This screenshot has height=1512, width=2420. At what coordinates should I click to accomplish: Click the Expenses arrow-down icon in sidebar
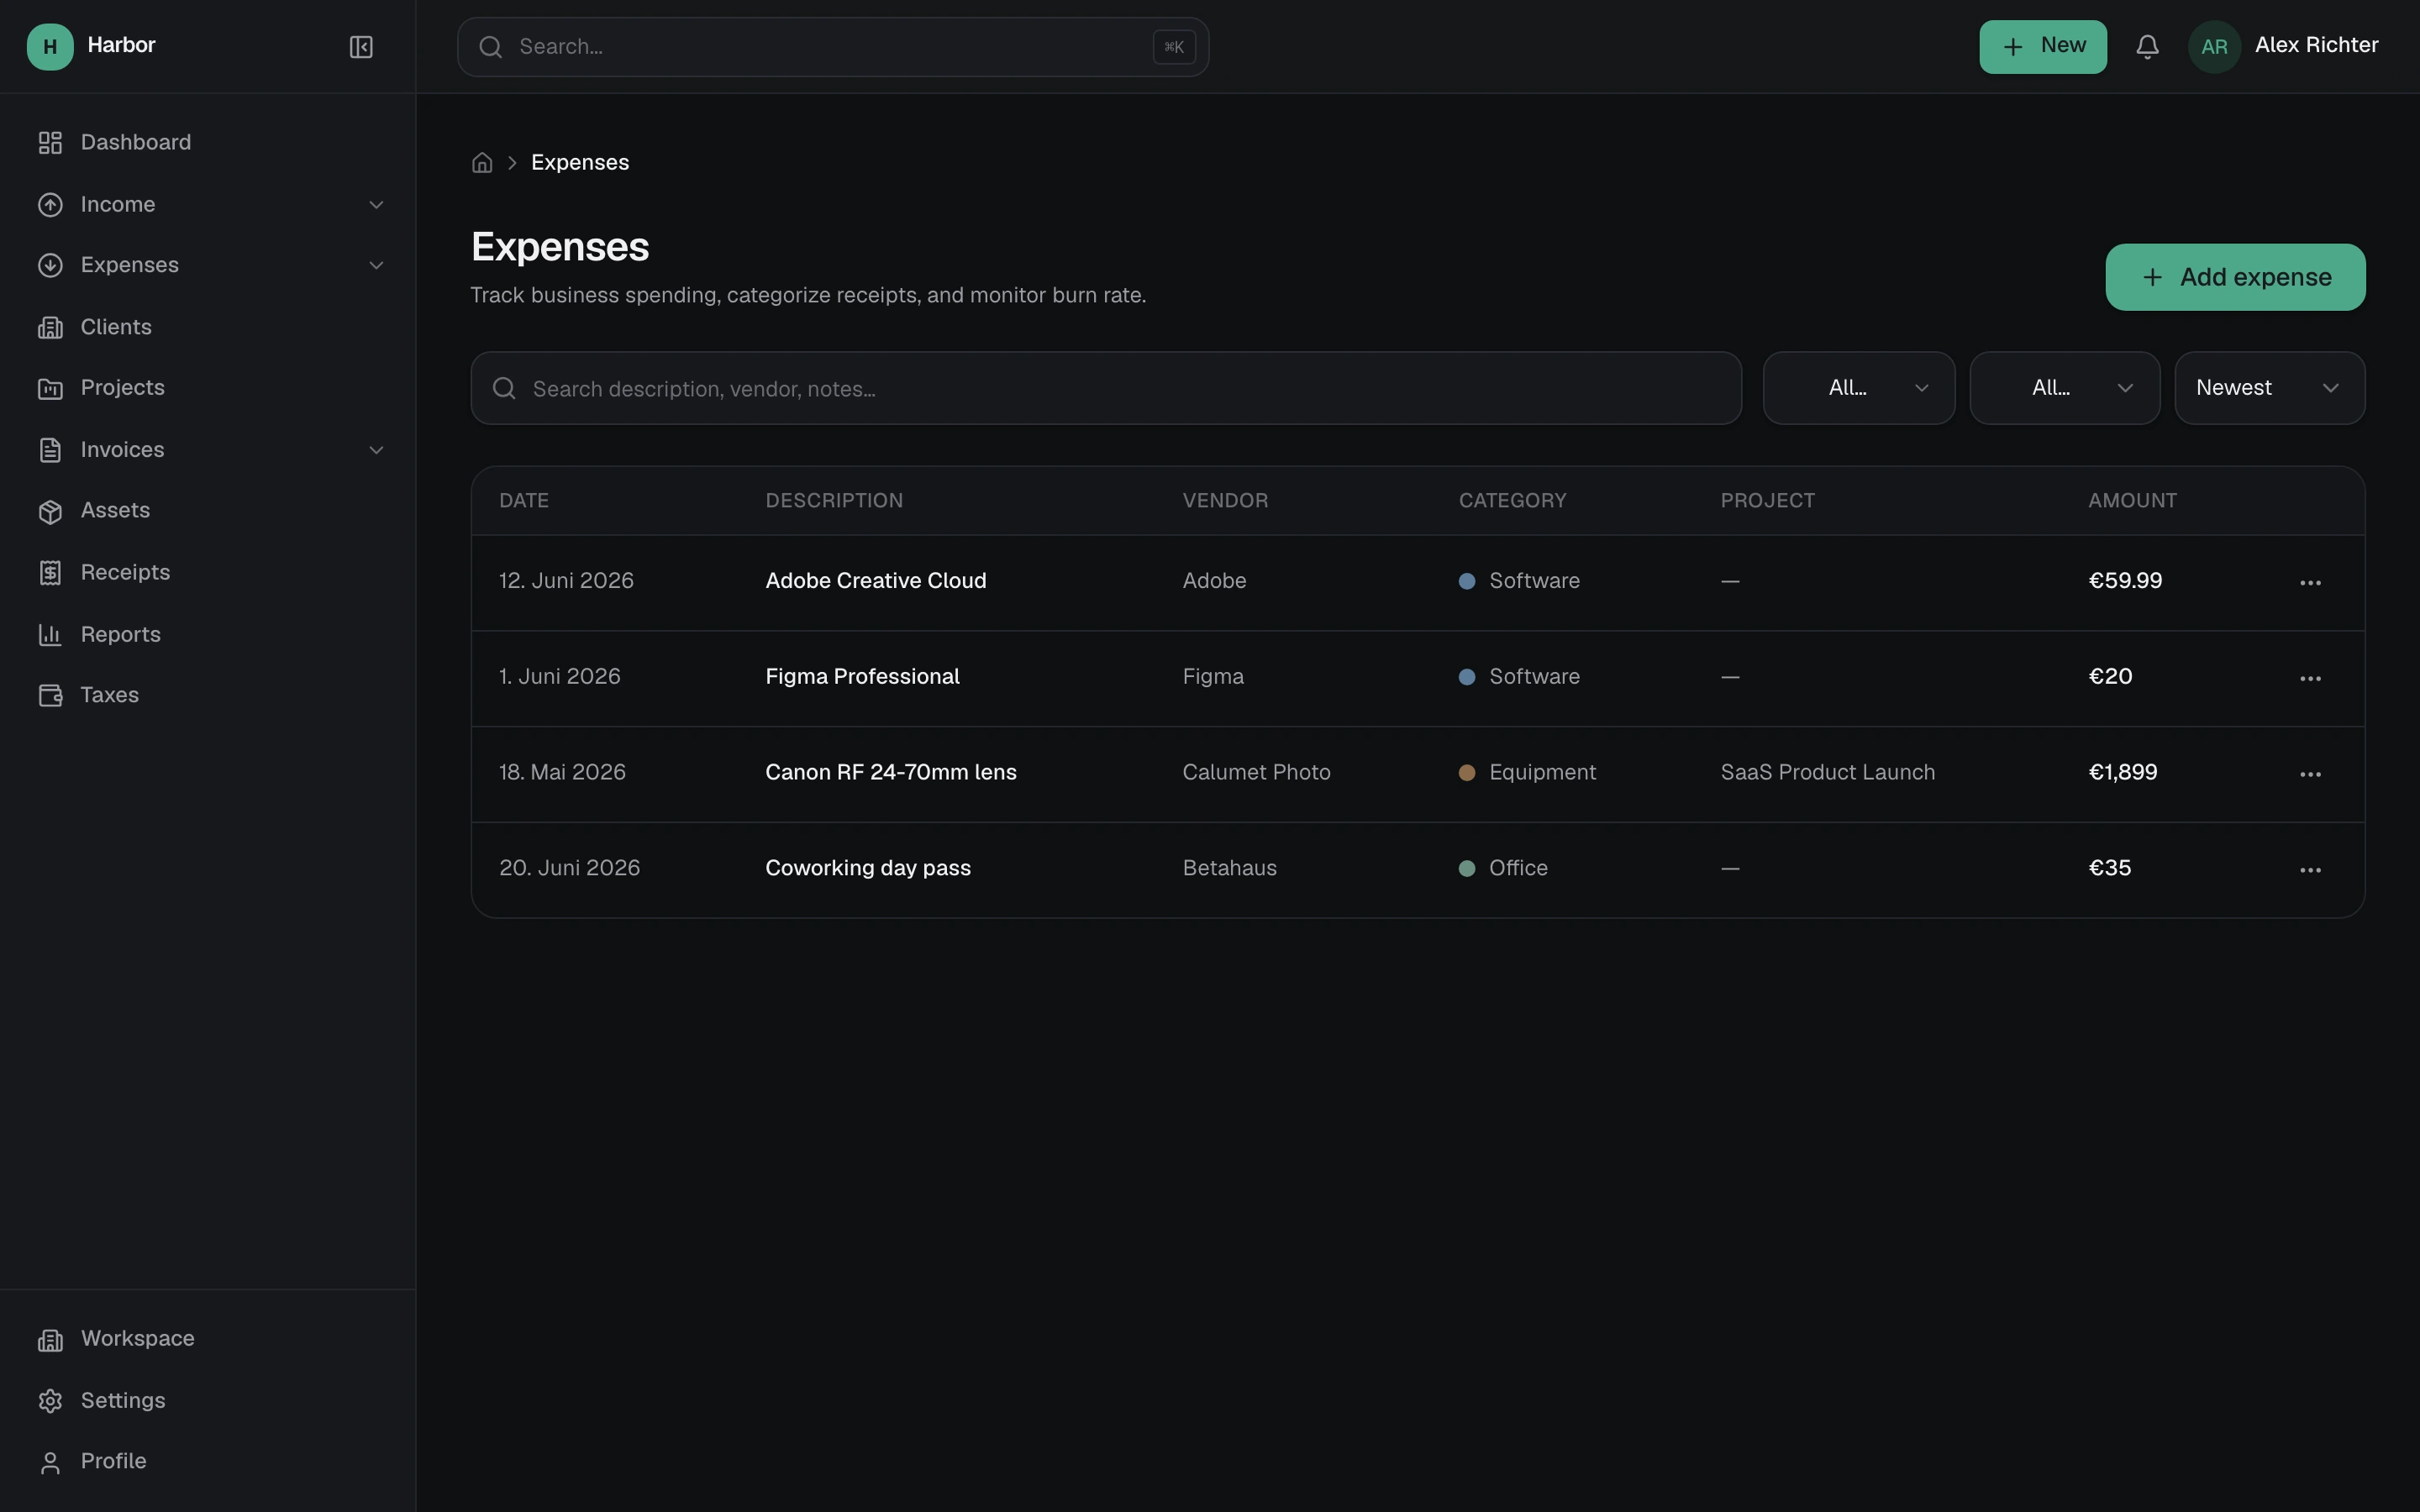[50, 266]
